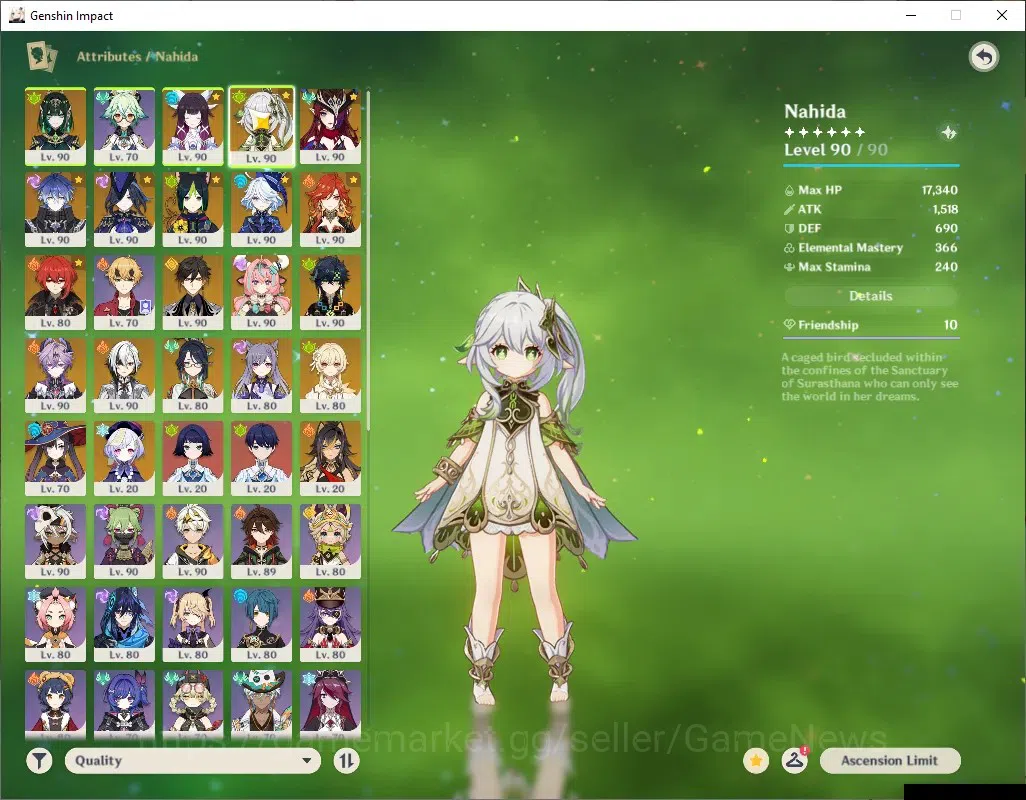
Task: Select Clorinde portrait with the tricorn hat
Action: [124, 209]
